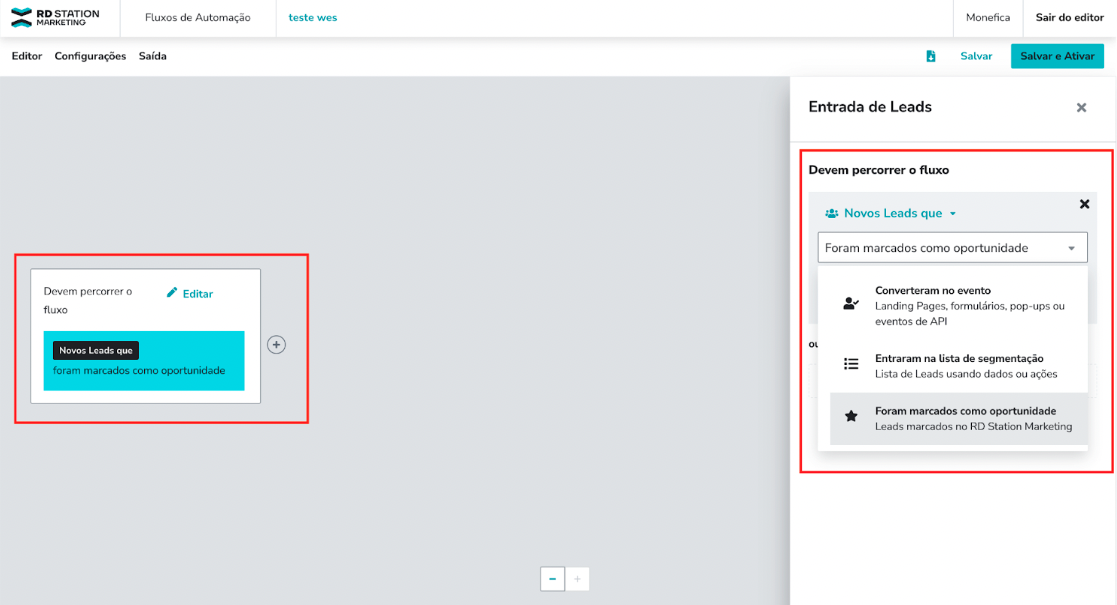Click the Salvar link
This screenshot has height=605, width=1117.
(976, 56)
